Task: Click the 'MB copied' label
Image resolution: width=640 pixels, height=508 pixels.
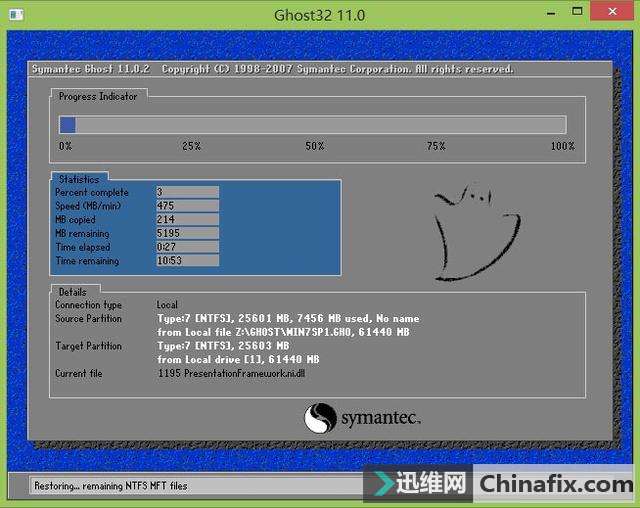Action: [x=76, y=220]
